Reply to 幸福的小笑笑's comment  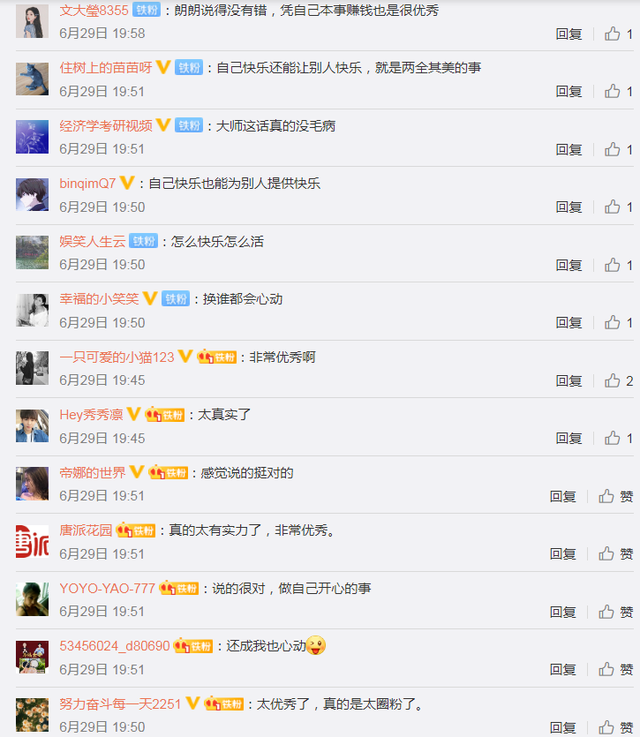click(569, 322)
